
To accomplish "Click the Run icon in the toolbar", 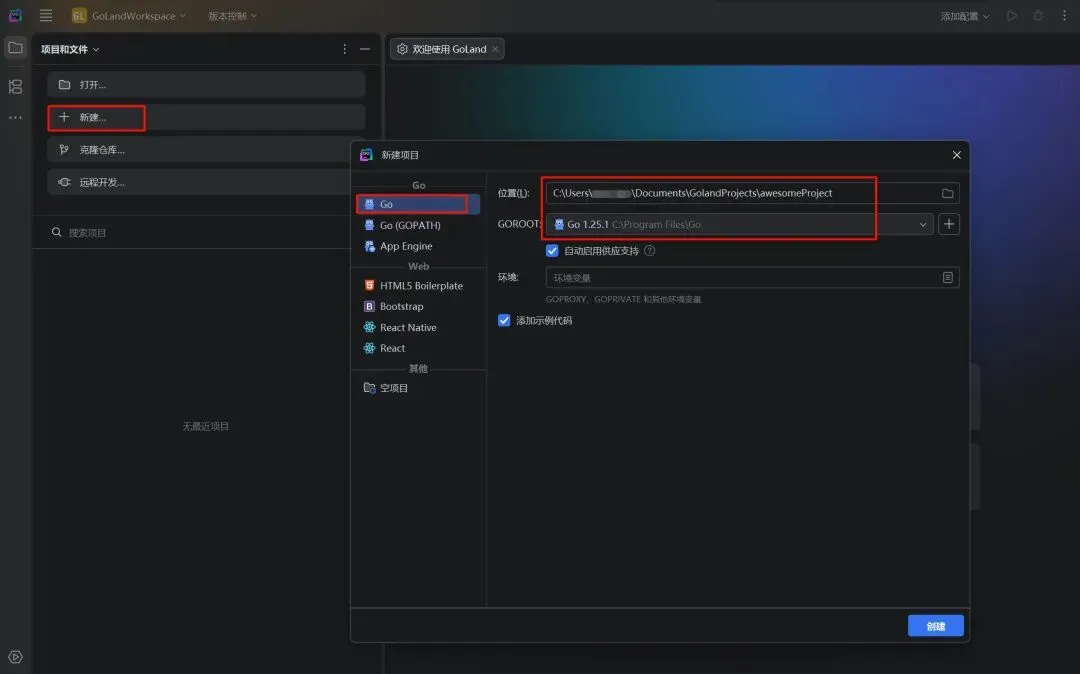I will pos(1011,15).
